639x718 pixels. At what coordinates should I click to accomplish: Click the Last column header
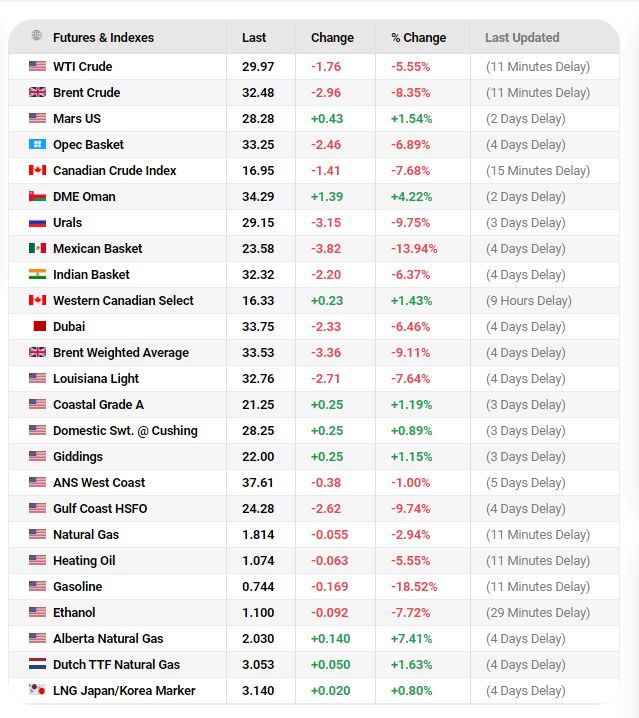click(254, 38)
